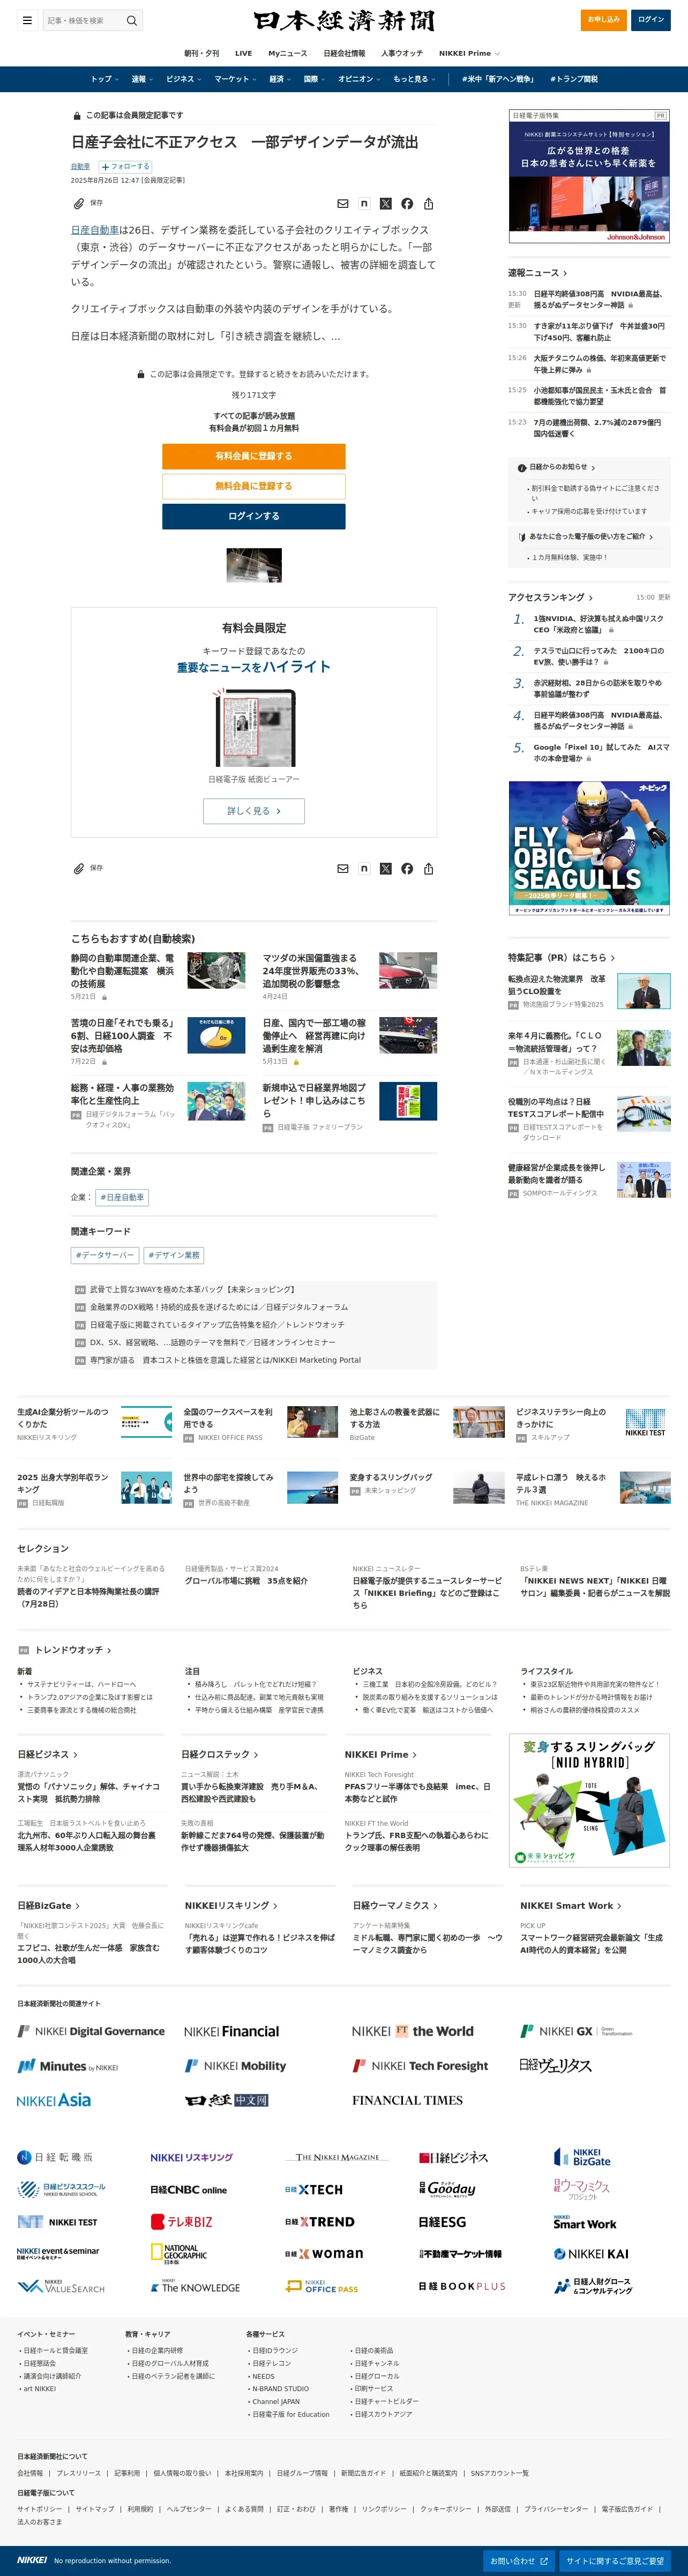Click お問い合わせ footer button
The image size is (688, 2576).
point(518,2561)
